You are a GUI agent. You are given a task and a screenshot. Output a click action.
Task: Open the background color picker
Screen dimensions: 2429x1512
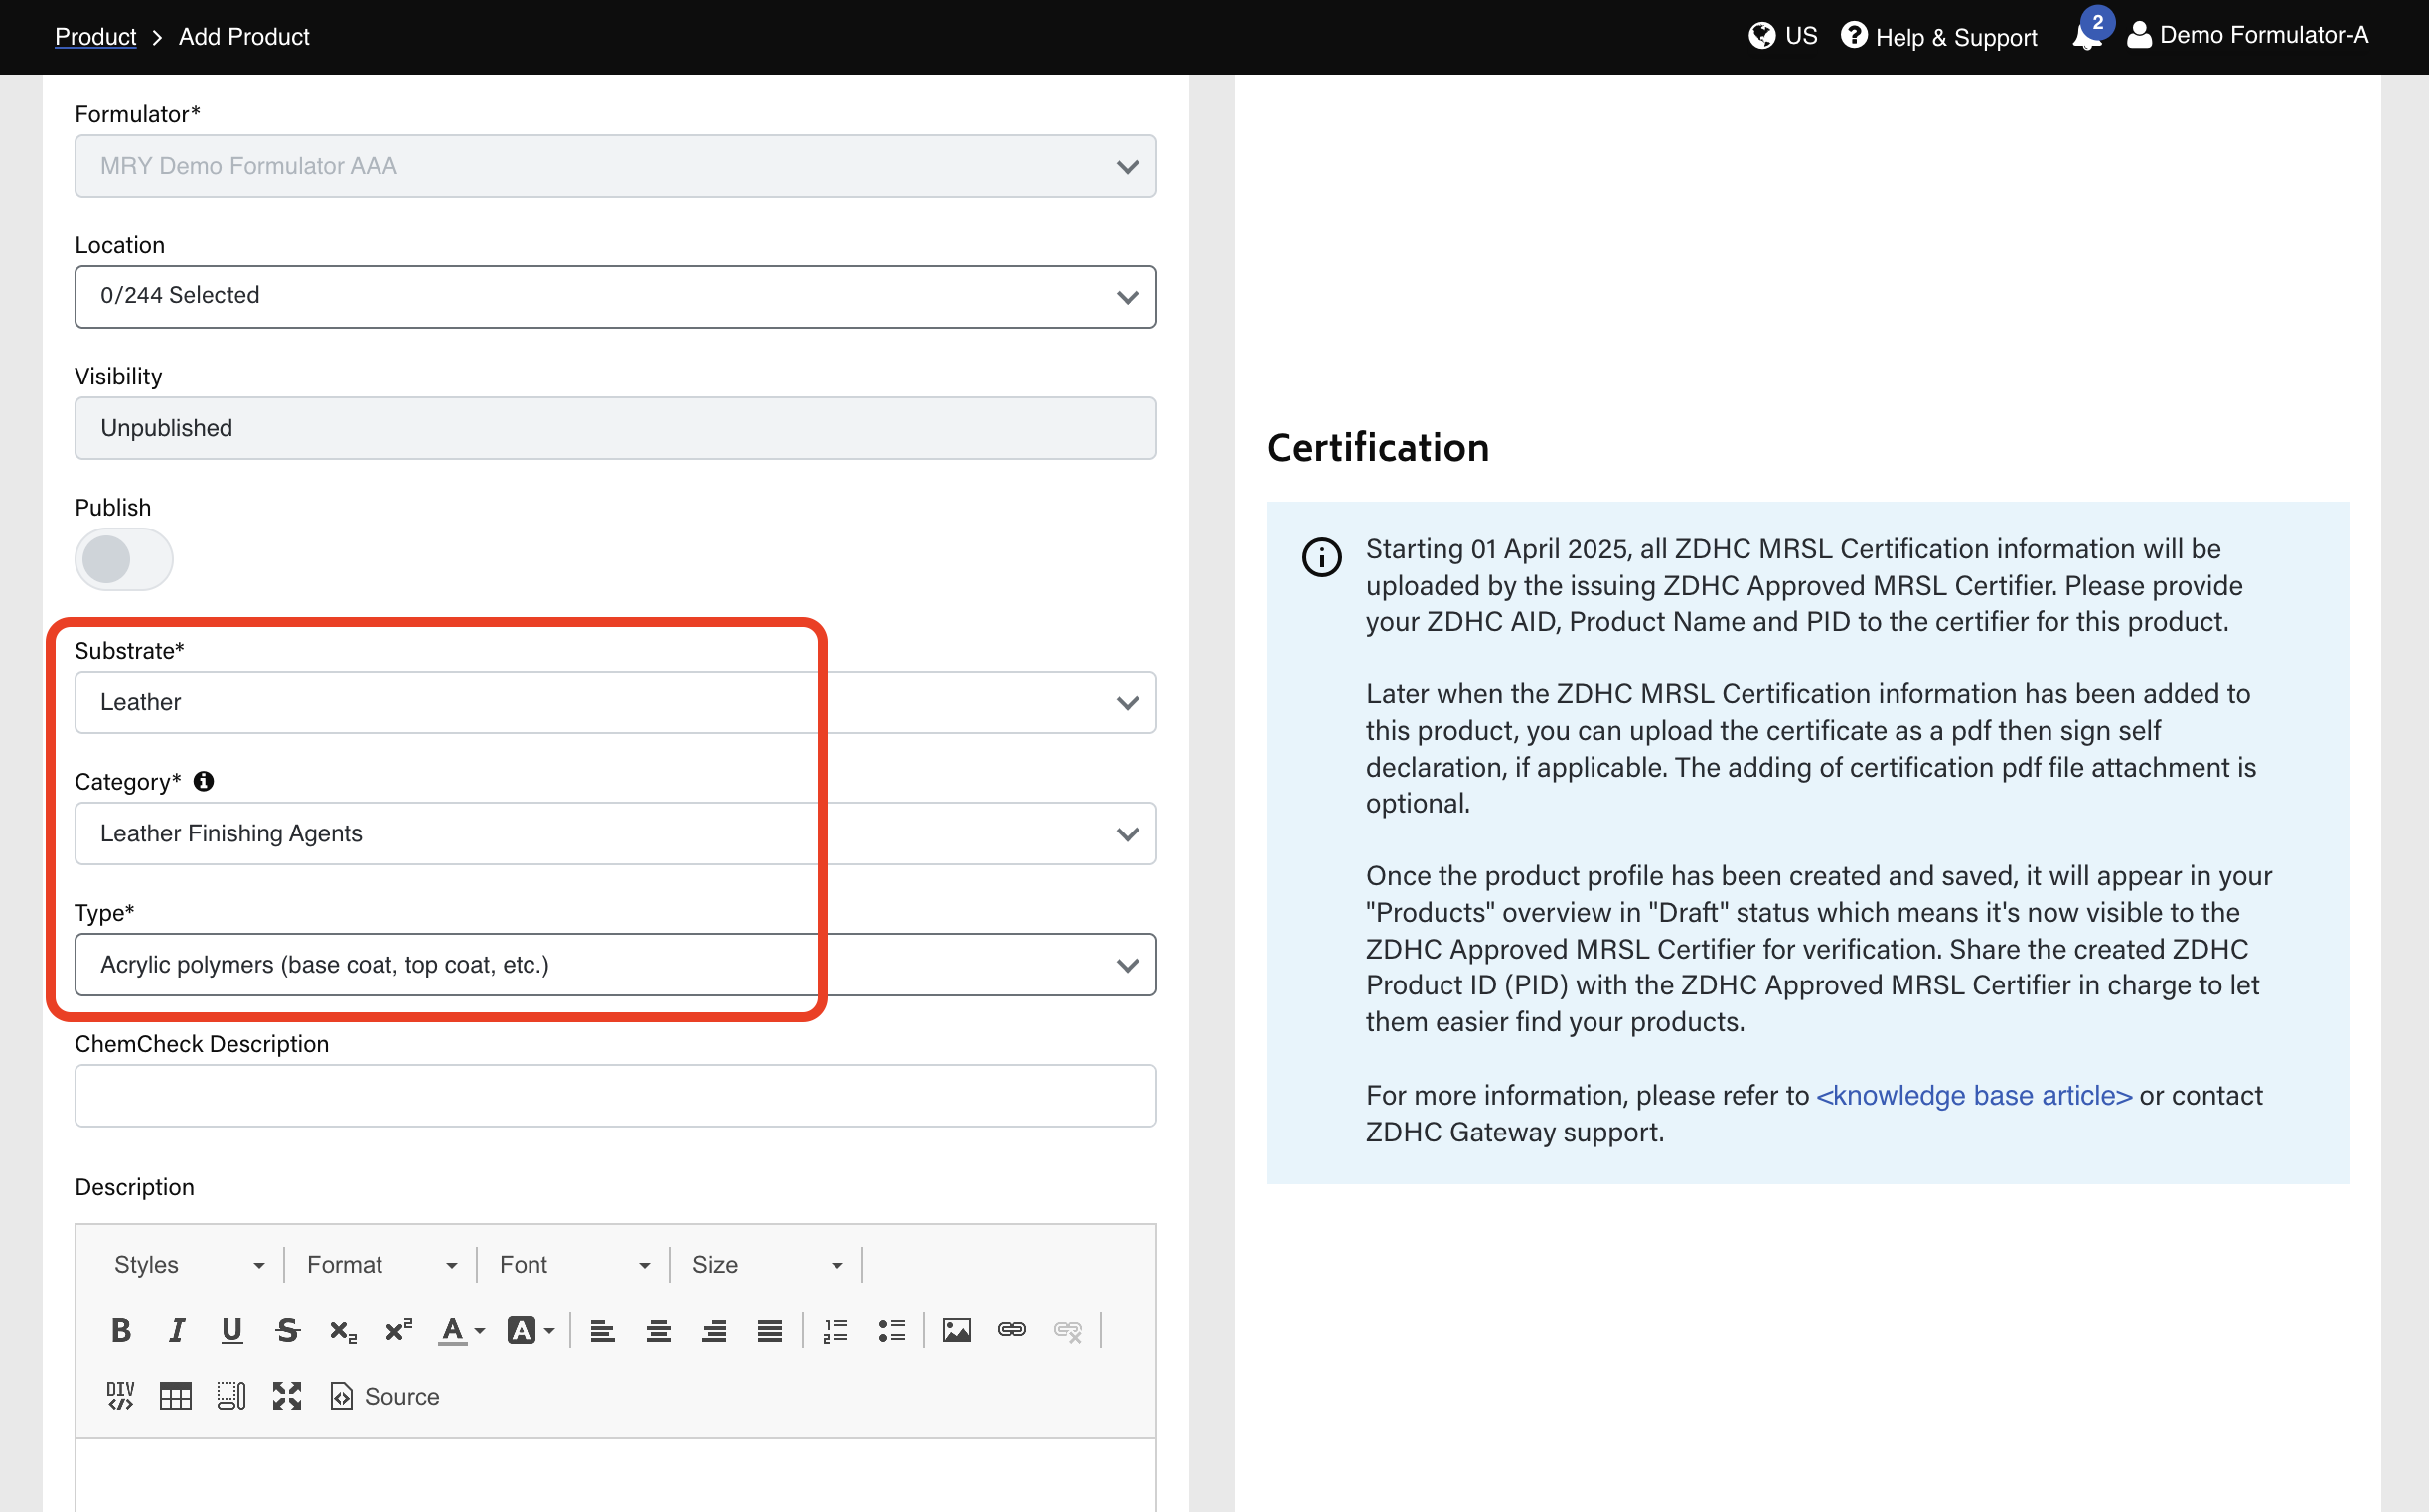531,1330
